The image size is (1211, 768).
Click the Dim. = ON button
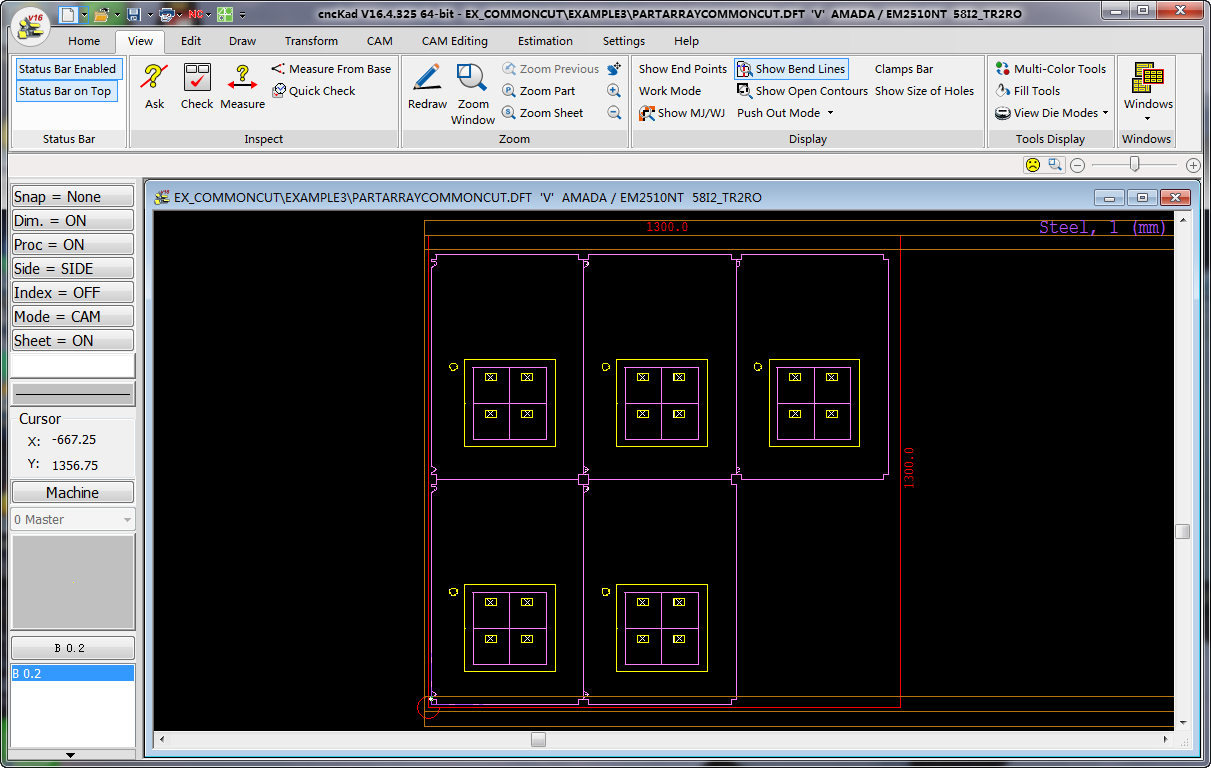[72, 221]
